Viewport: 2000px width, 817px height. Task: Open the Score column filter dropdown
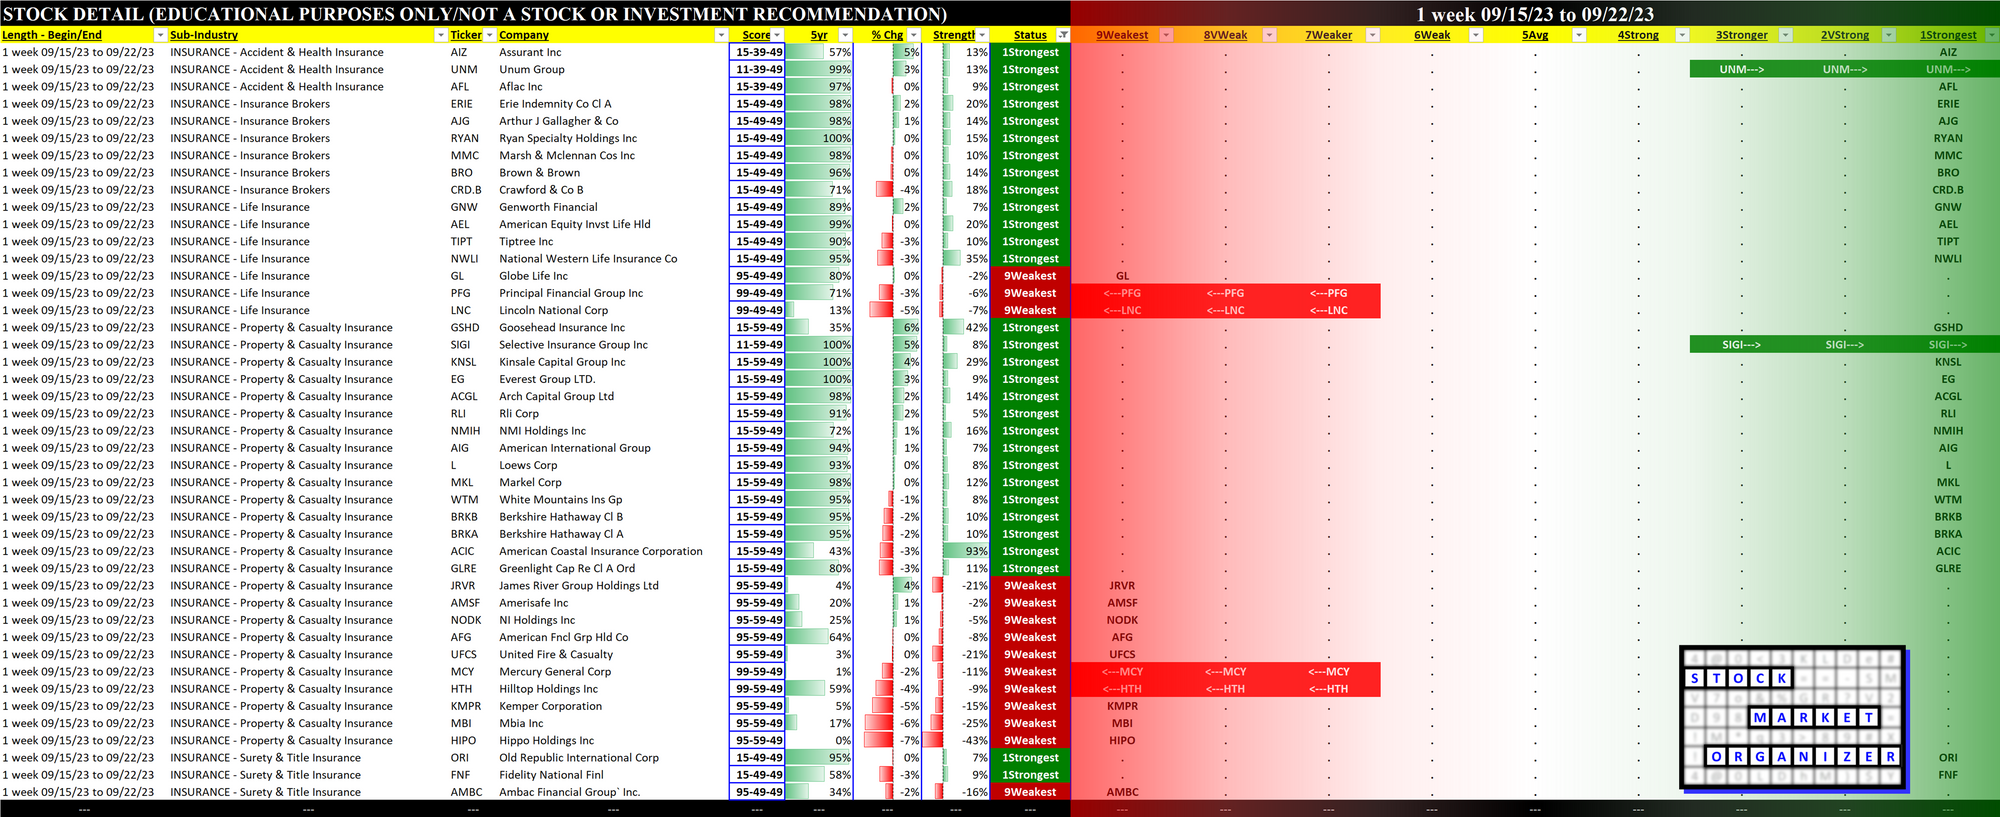coord(777,35)
